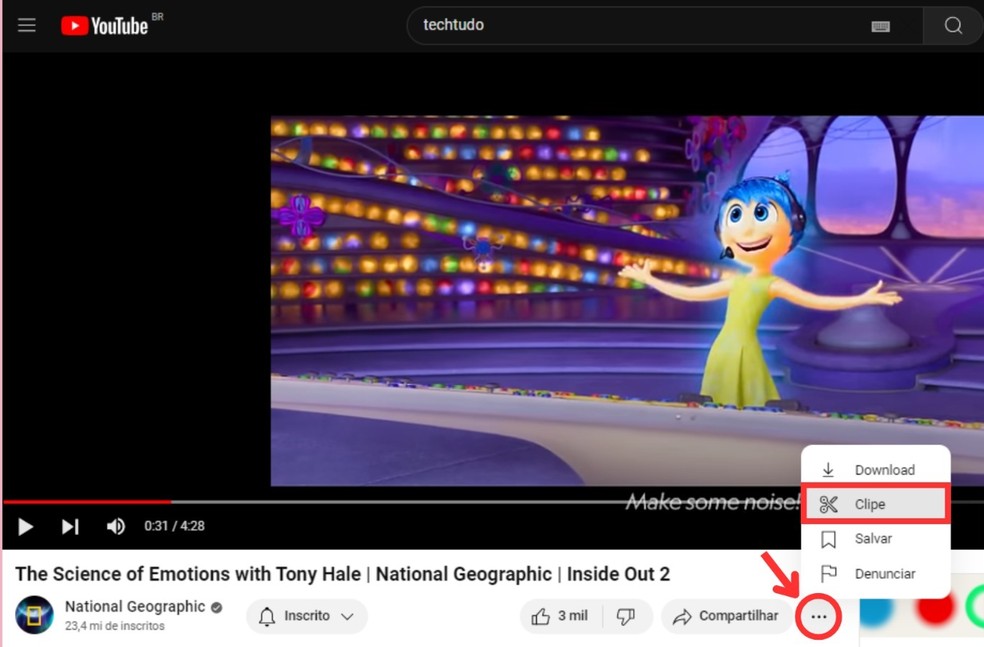Go to YouTube home via logo

pyautogui.click(x=104, y=25)
